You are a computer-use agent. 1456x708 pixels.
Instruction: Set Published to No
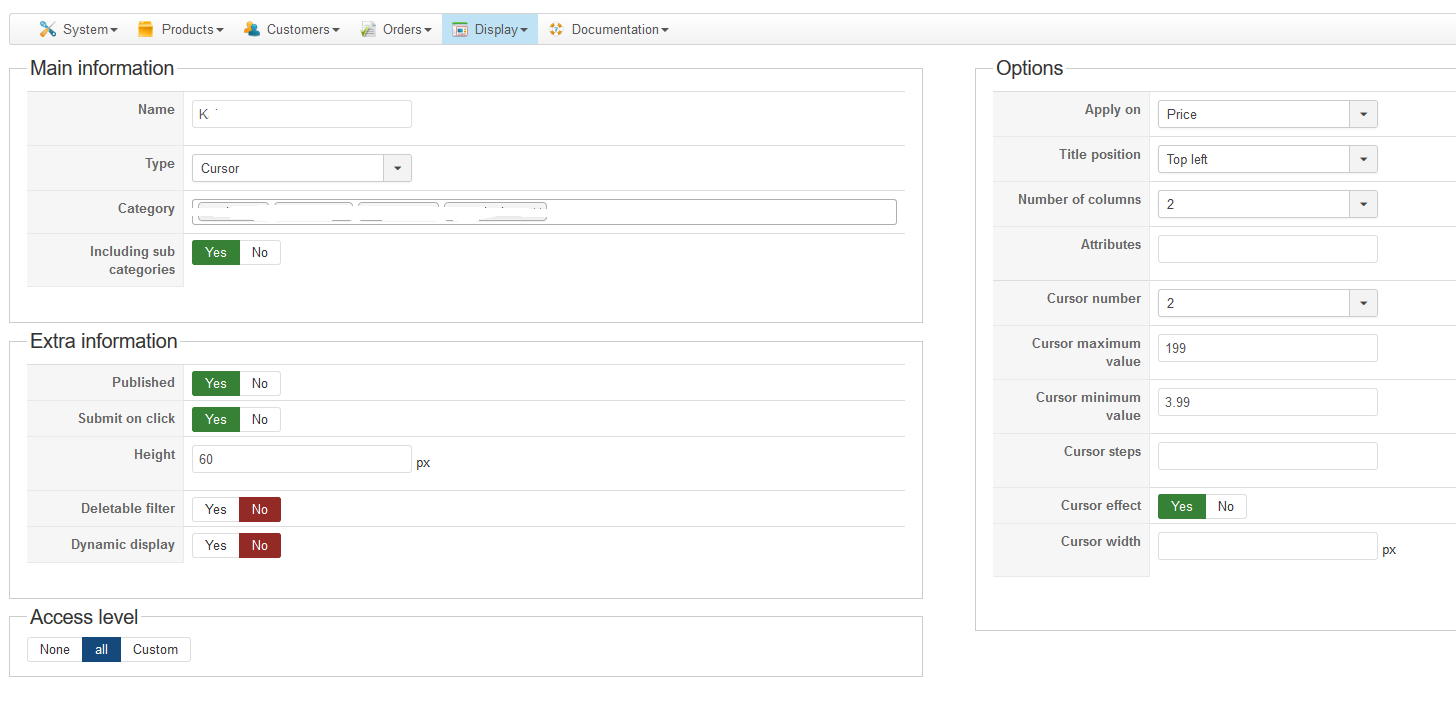click(x=260, y=383)
